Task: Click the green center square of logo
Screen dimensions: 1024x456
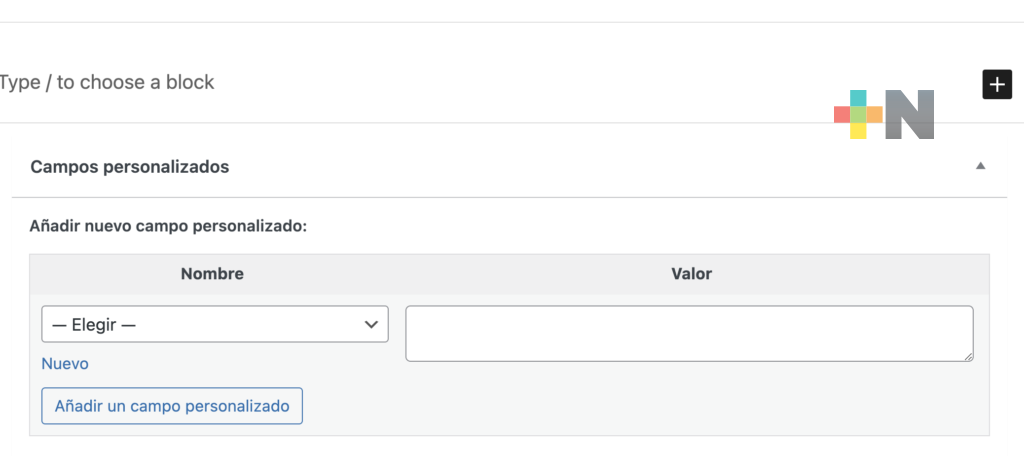Action: tap(858, 114)
